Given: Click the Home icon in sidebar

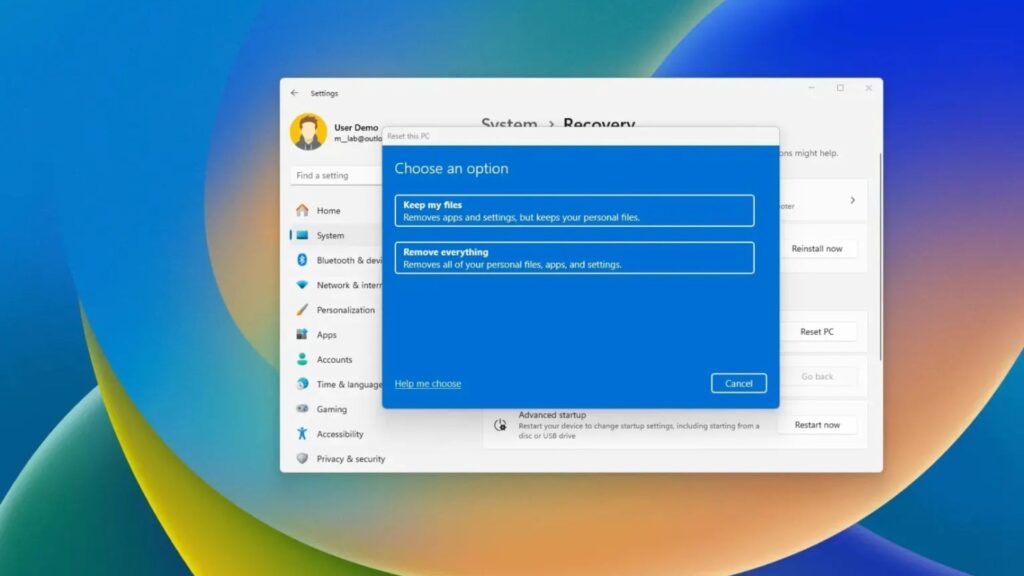Looking at the screenshot, I should (302, 211).
